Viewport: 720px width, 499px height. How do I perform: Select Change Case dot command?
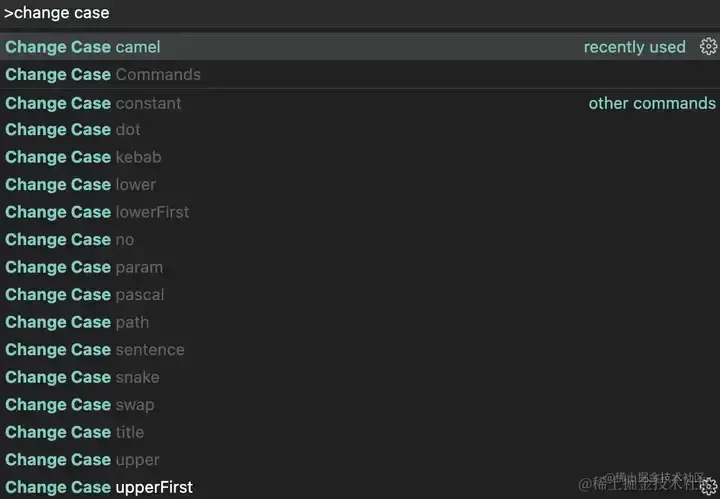360,130
